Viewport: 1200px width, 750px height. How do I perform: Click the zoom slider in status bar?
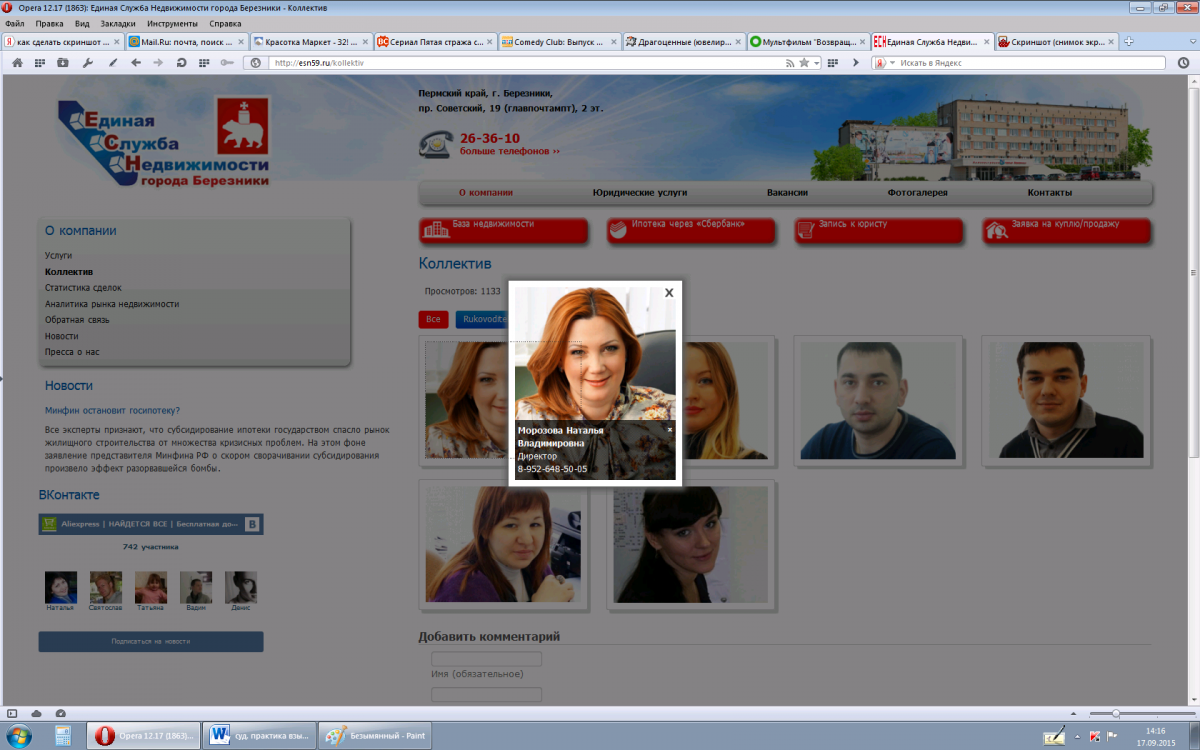(1115, 713)
